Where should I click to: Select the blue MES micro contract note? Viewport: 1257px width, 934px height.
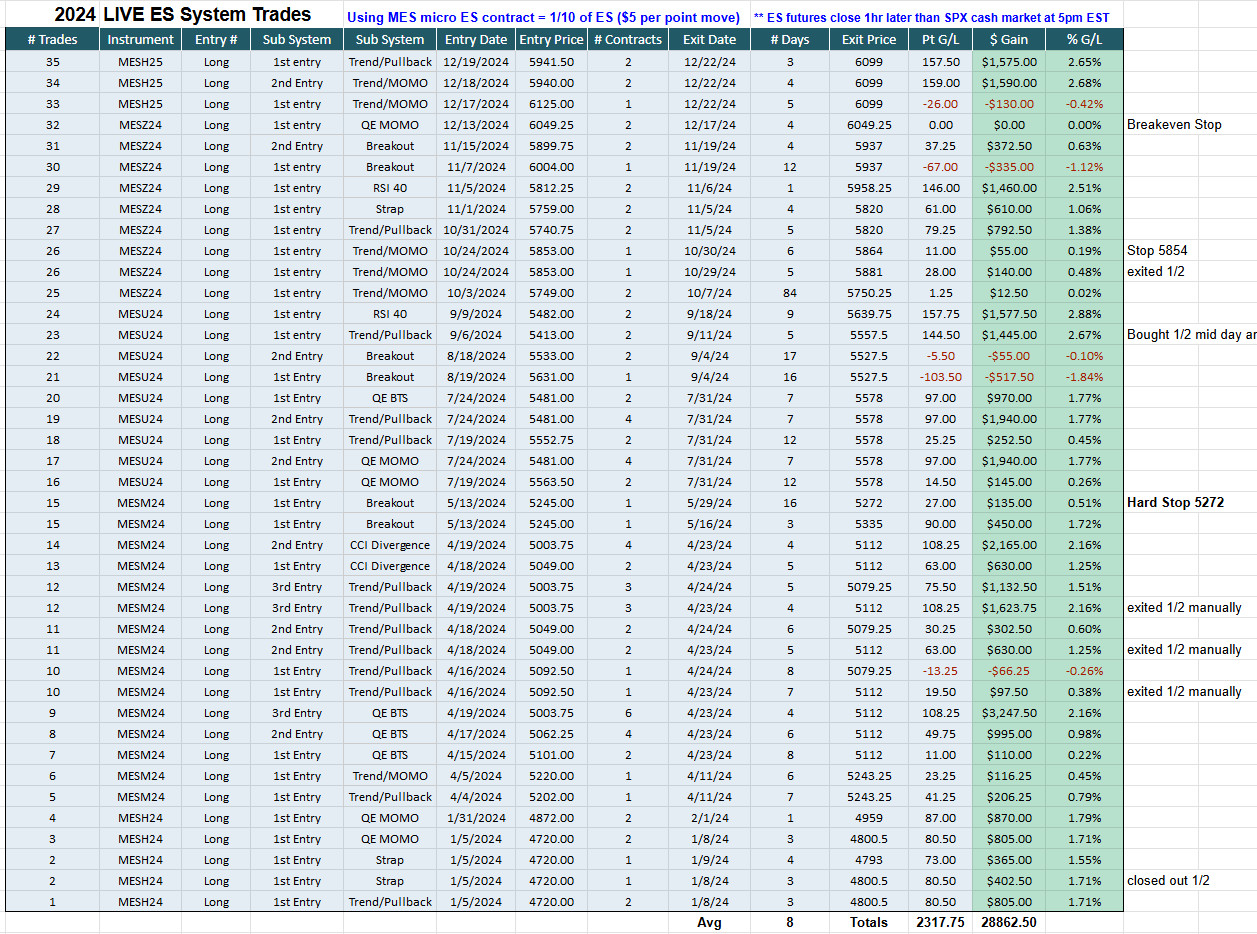point(543,17)
